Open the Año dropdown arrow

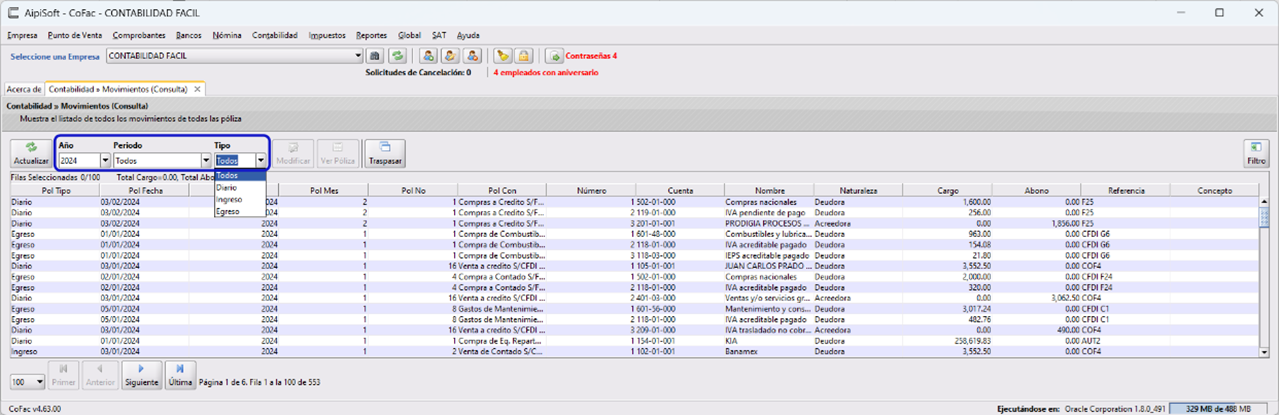pos(105,160)
